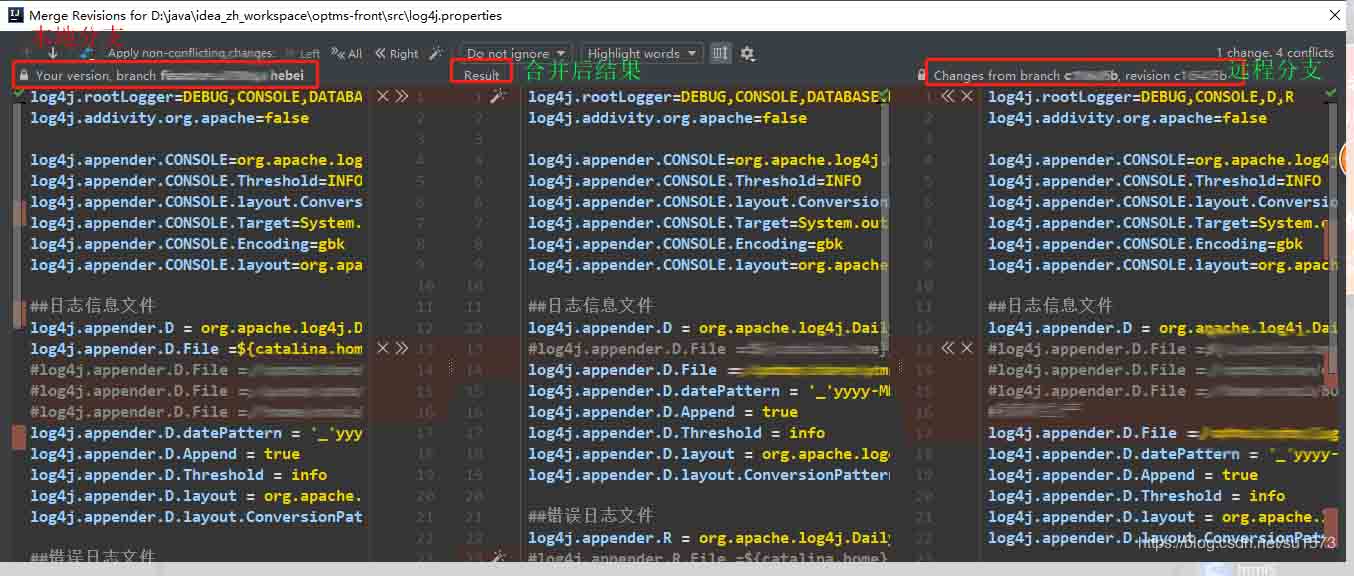The width and height of the screenshot is (1354, 576).
Task: Ignore right change on appender.D.File line
Action: (967, 348)
